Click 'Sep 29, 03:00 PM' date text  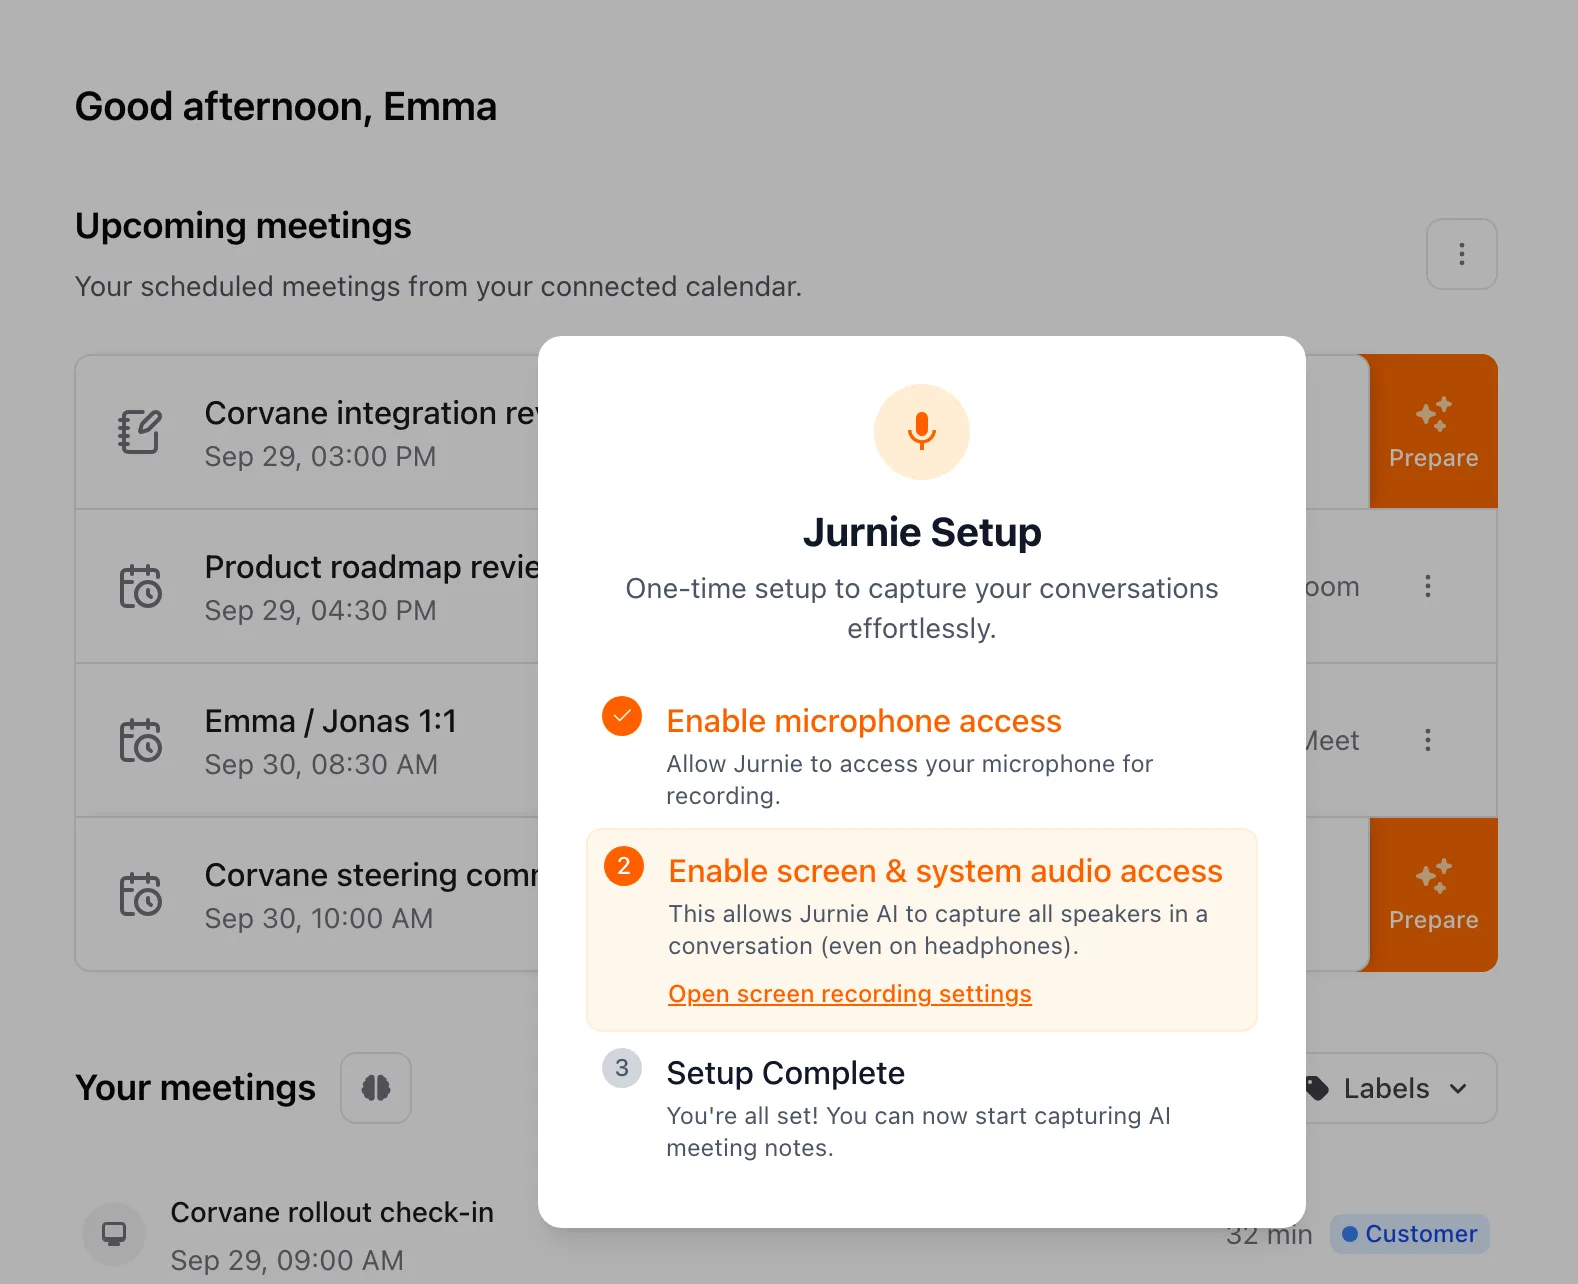[320, 457]
